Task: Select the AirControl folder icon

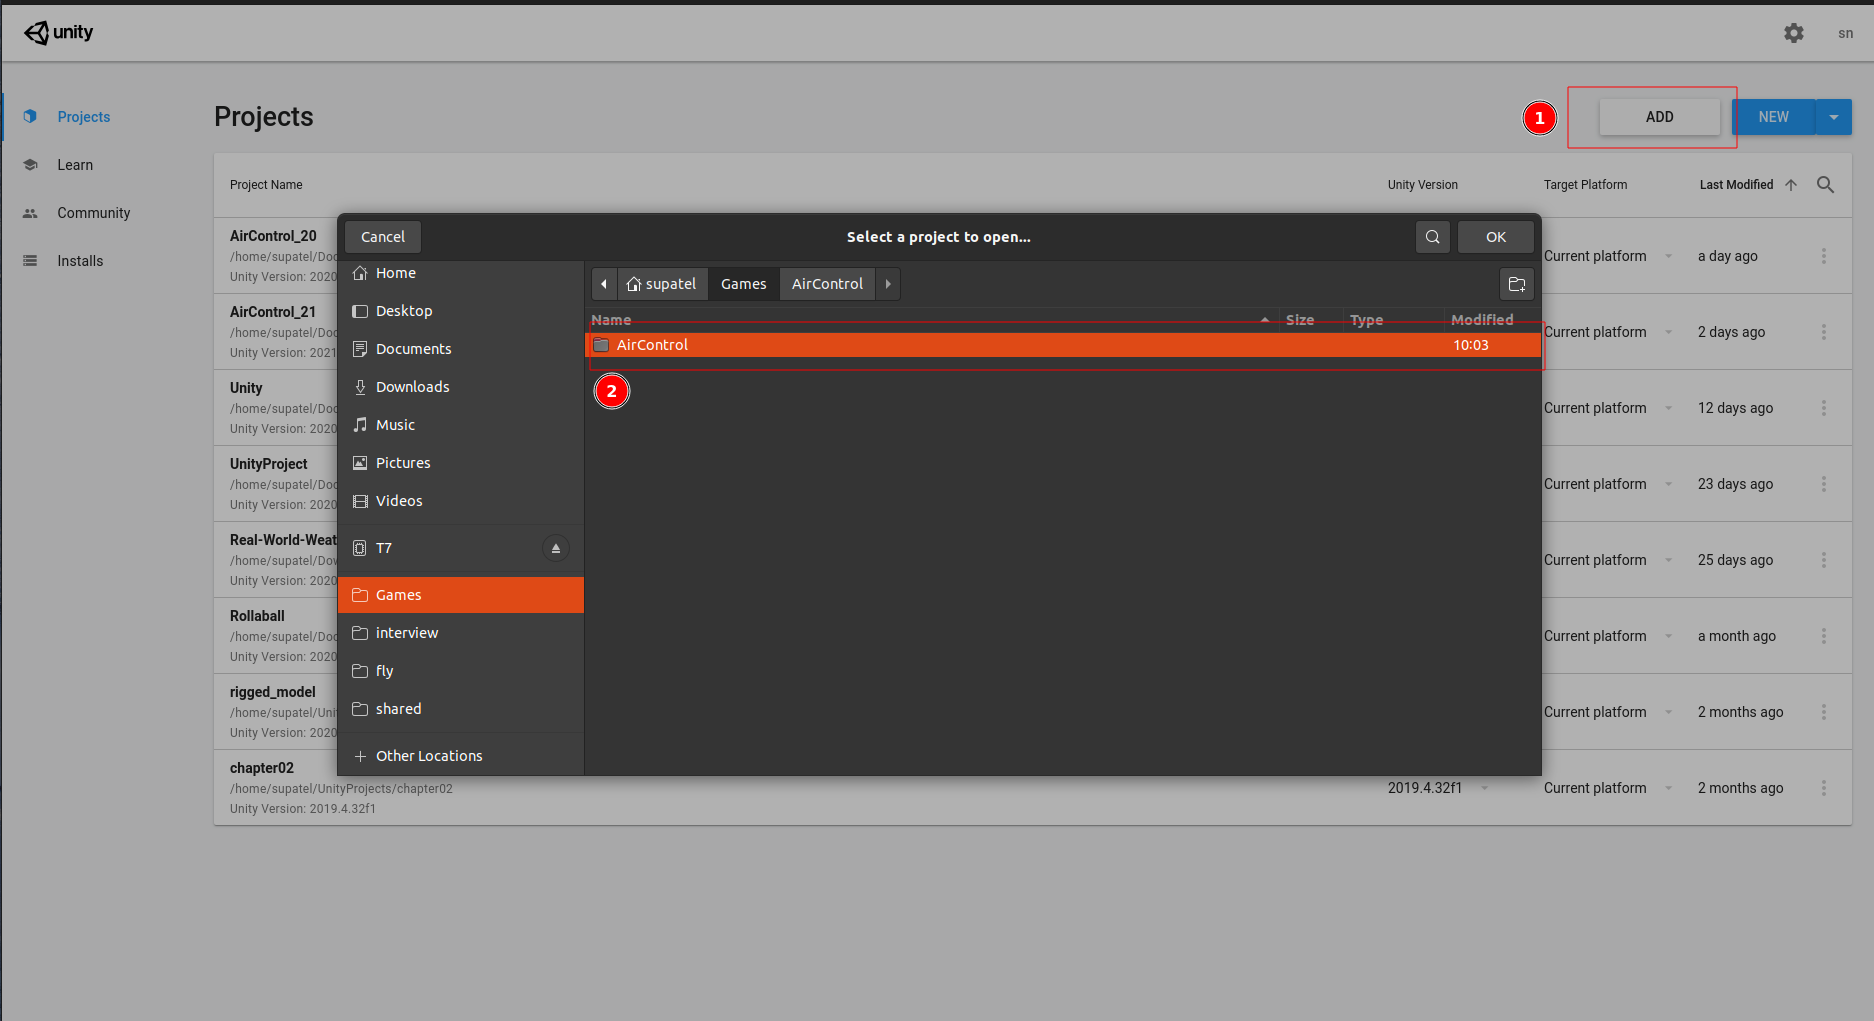Action: click(x=601, y=345)
